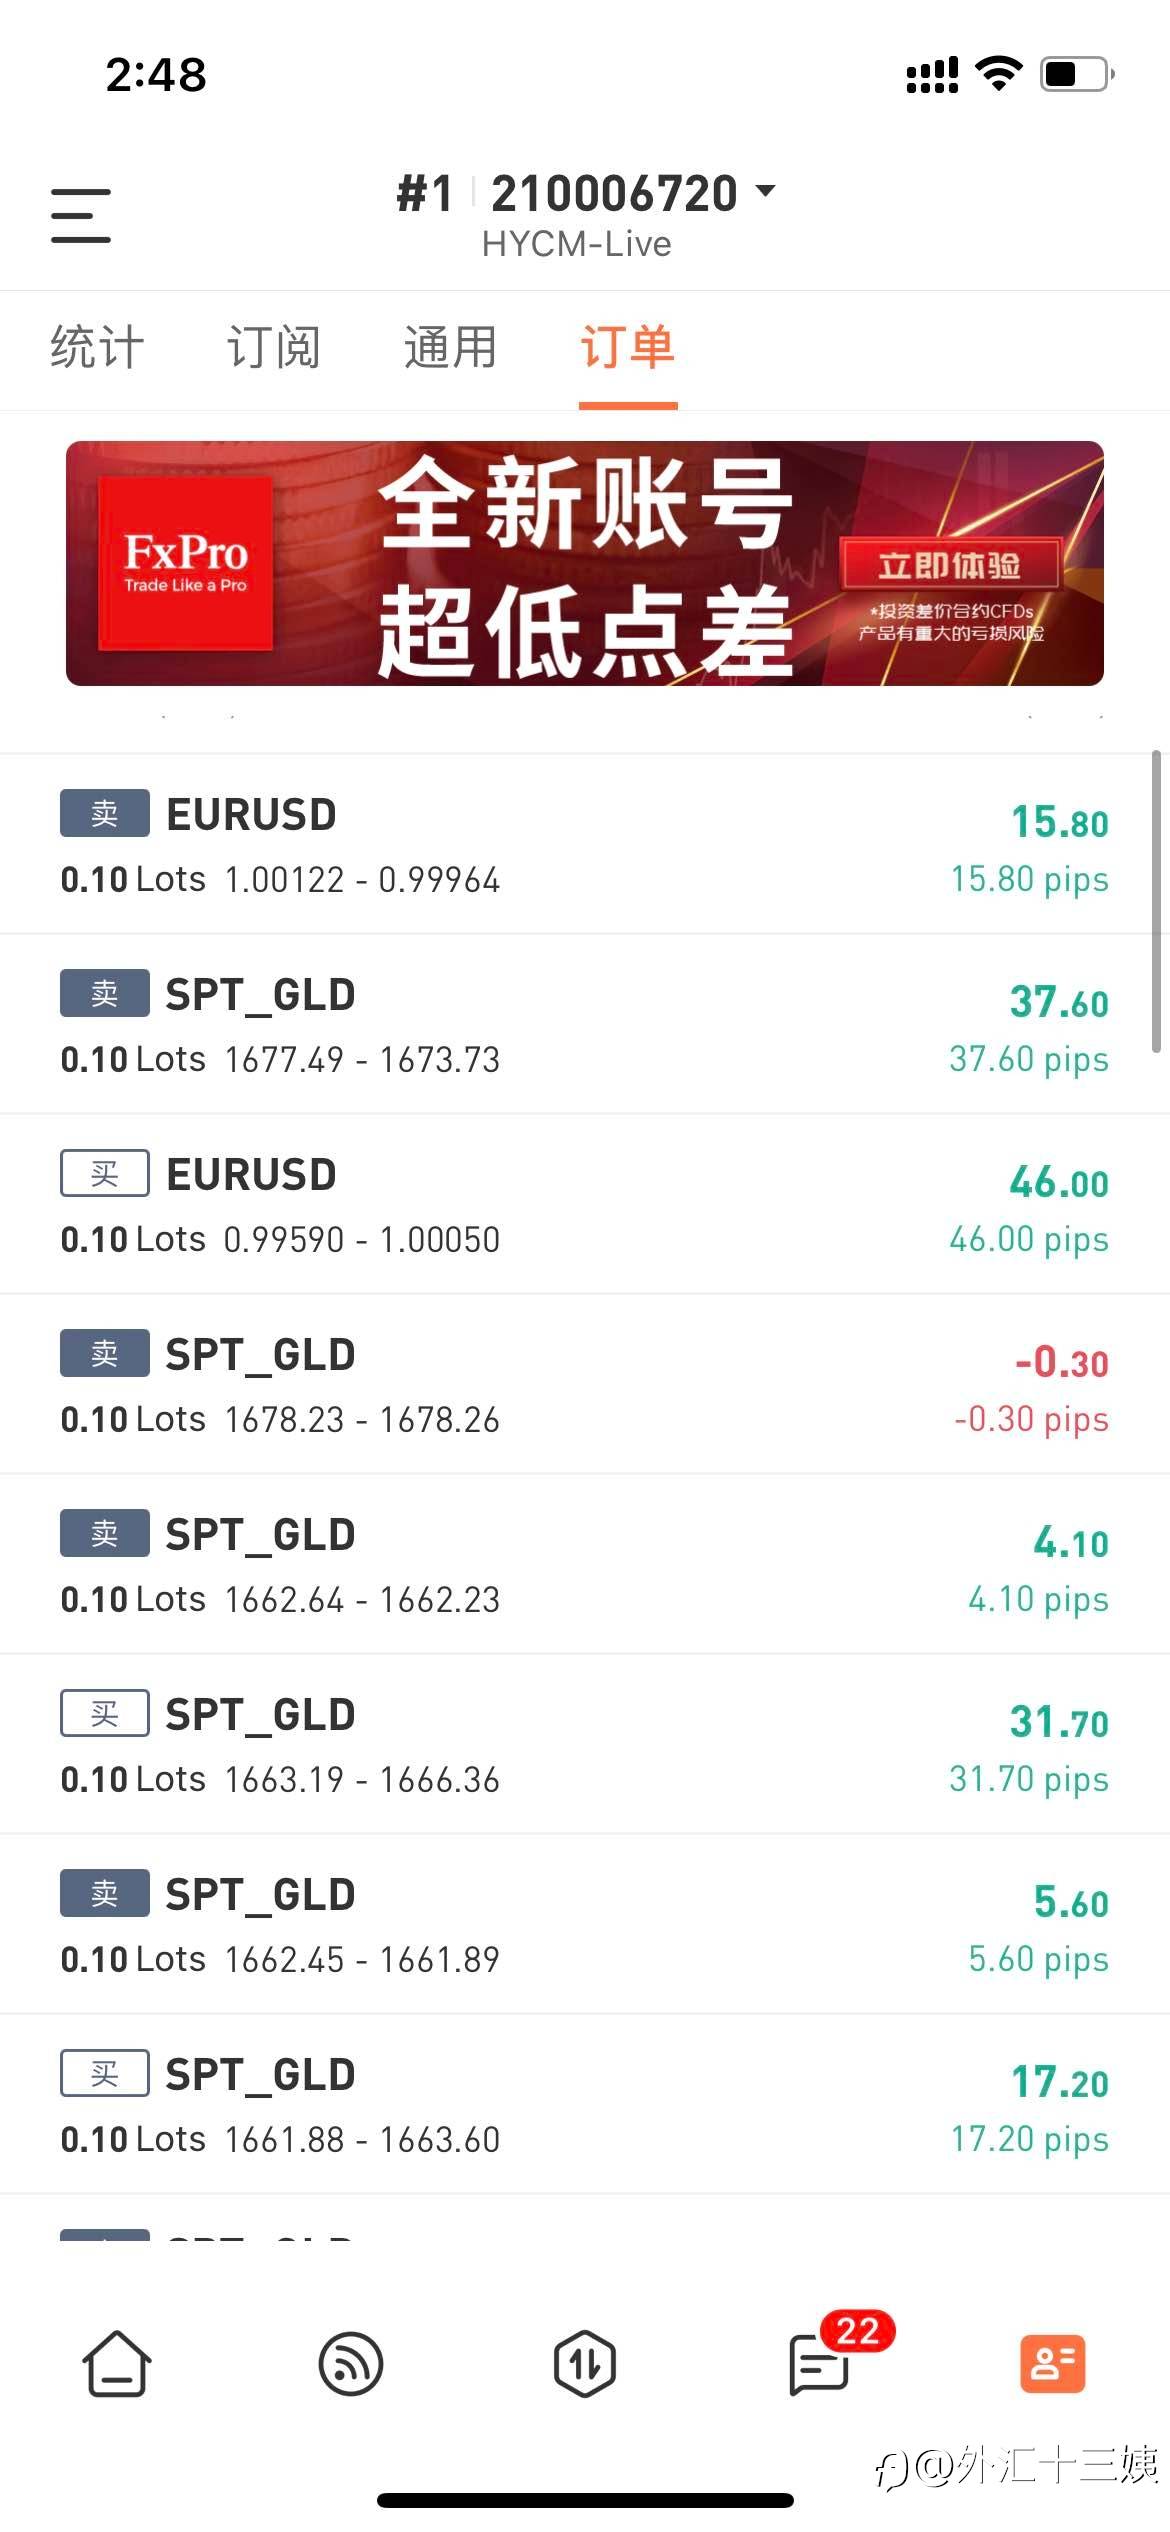Tap the FxPro logo in banner

tap(185, 563)
